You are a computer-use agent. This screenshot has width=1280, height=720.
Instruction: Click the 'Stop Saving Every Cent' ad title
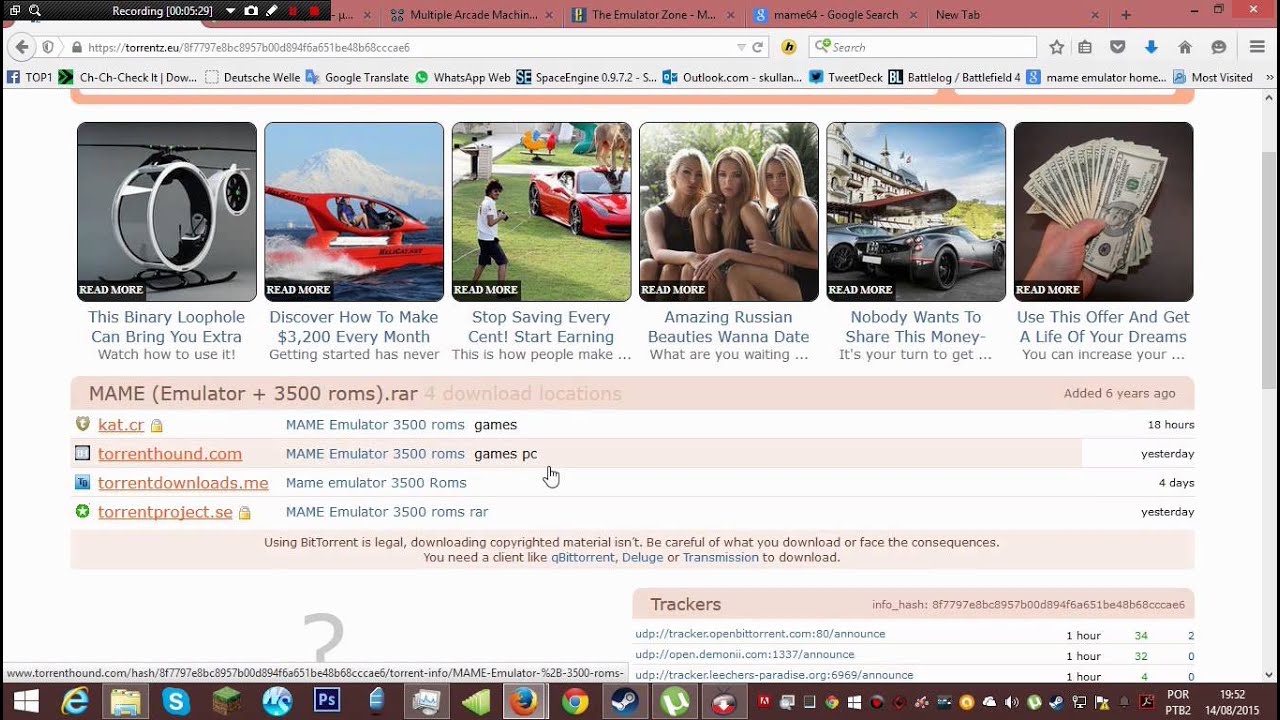tap(541, 327)
